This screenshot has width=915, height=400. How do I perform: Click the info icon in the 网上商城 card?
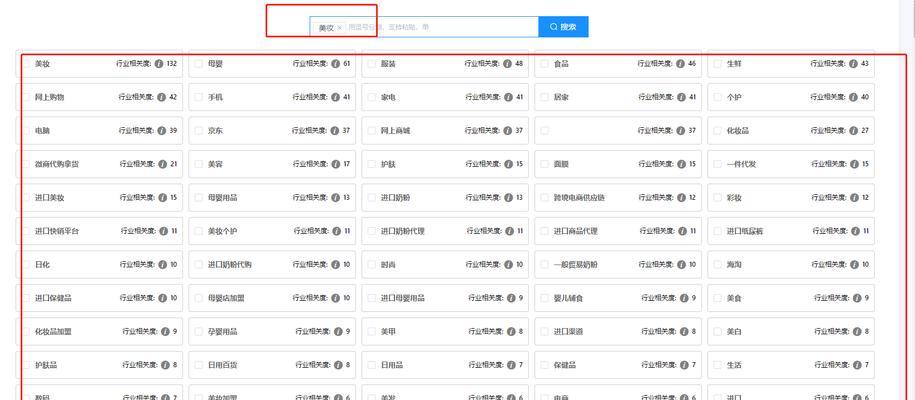508,131
